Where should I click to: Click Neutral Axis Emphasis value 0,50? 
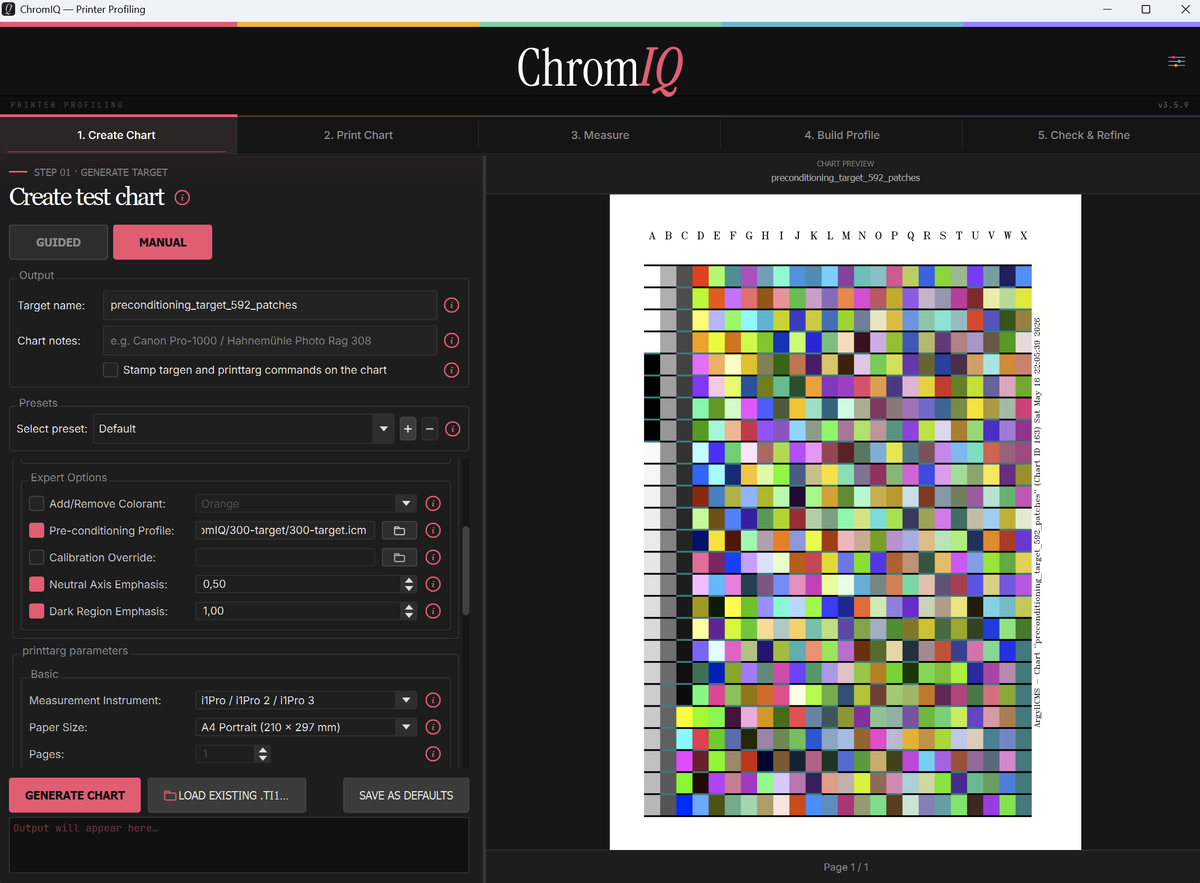tap(297, 584)
